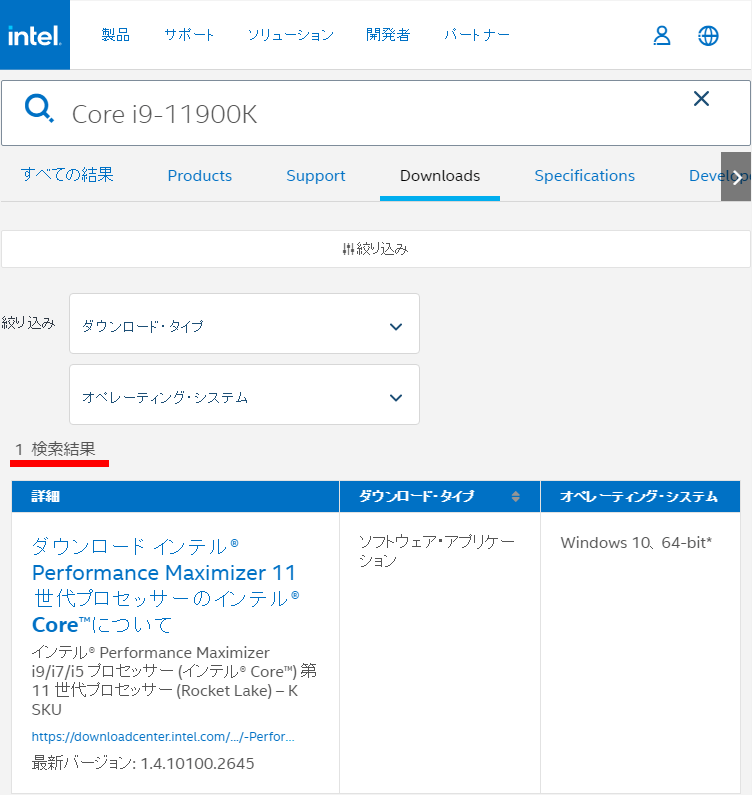
Task: Click the オペレーティング・システム column header
Action: pos(640,496)
